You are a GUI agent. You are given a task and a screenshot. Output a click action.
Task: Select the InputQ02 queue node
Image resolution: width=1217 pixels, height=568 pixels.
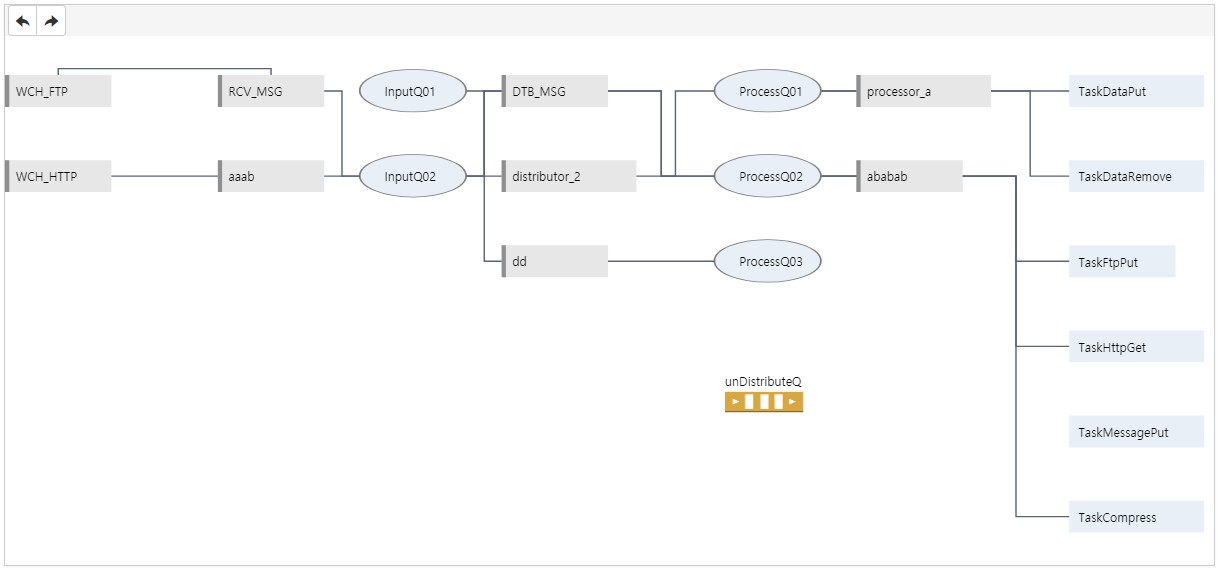411,176
